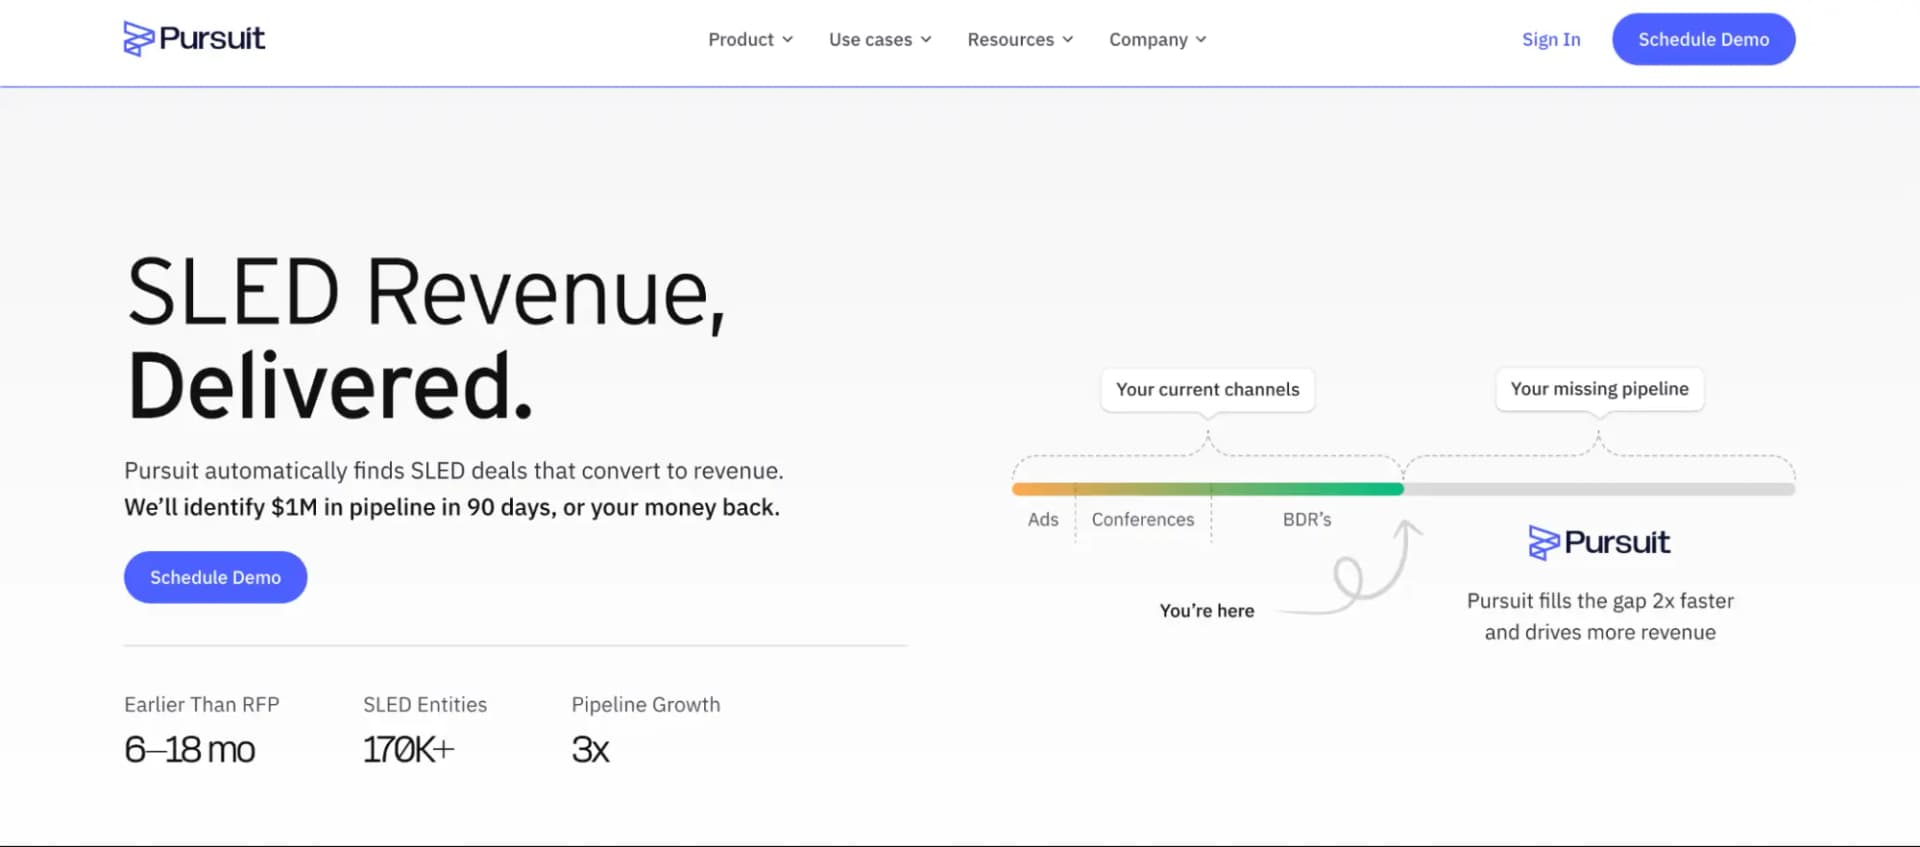Viewport: 1920px width, 847px height.
Task: Open the Use cases menu
Action: [880, 40]
